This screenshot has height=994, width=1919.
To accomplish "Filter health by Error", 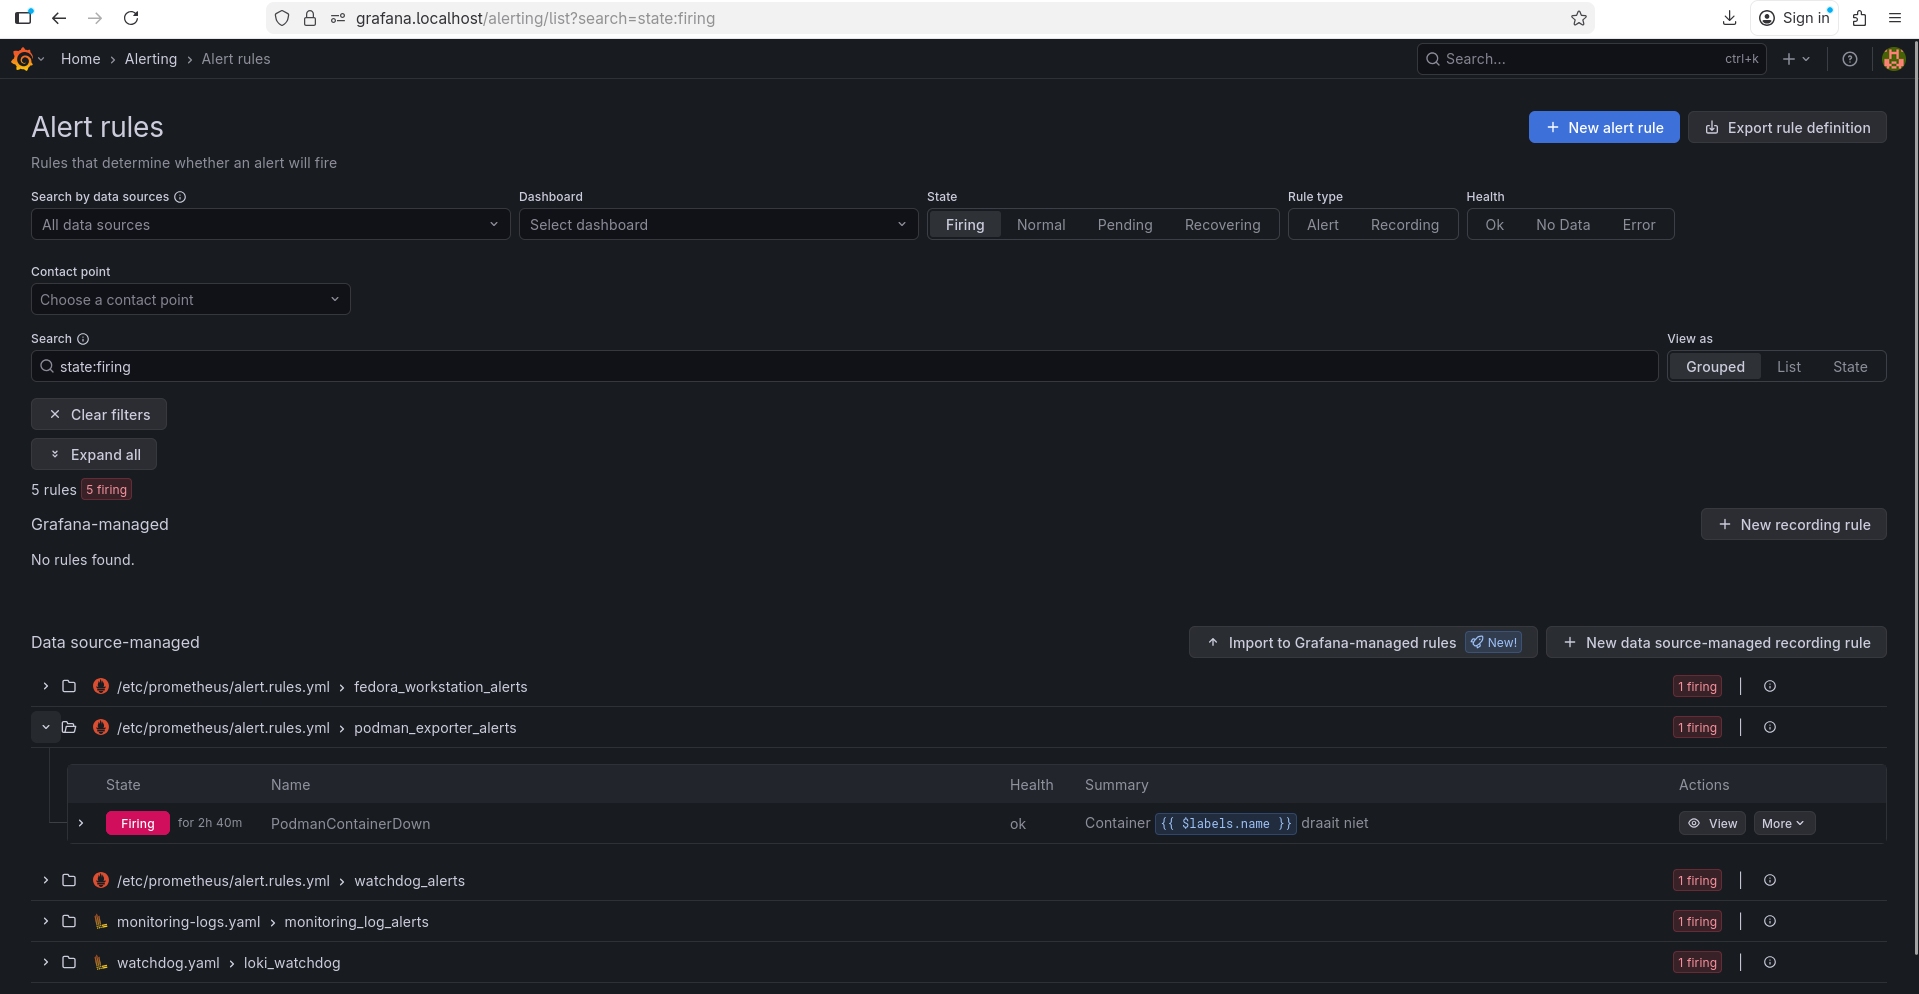I will click(1638, 225).
